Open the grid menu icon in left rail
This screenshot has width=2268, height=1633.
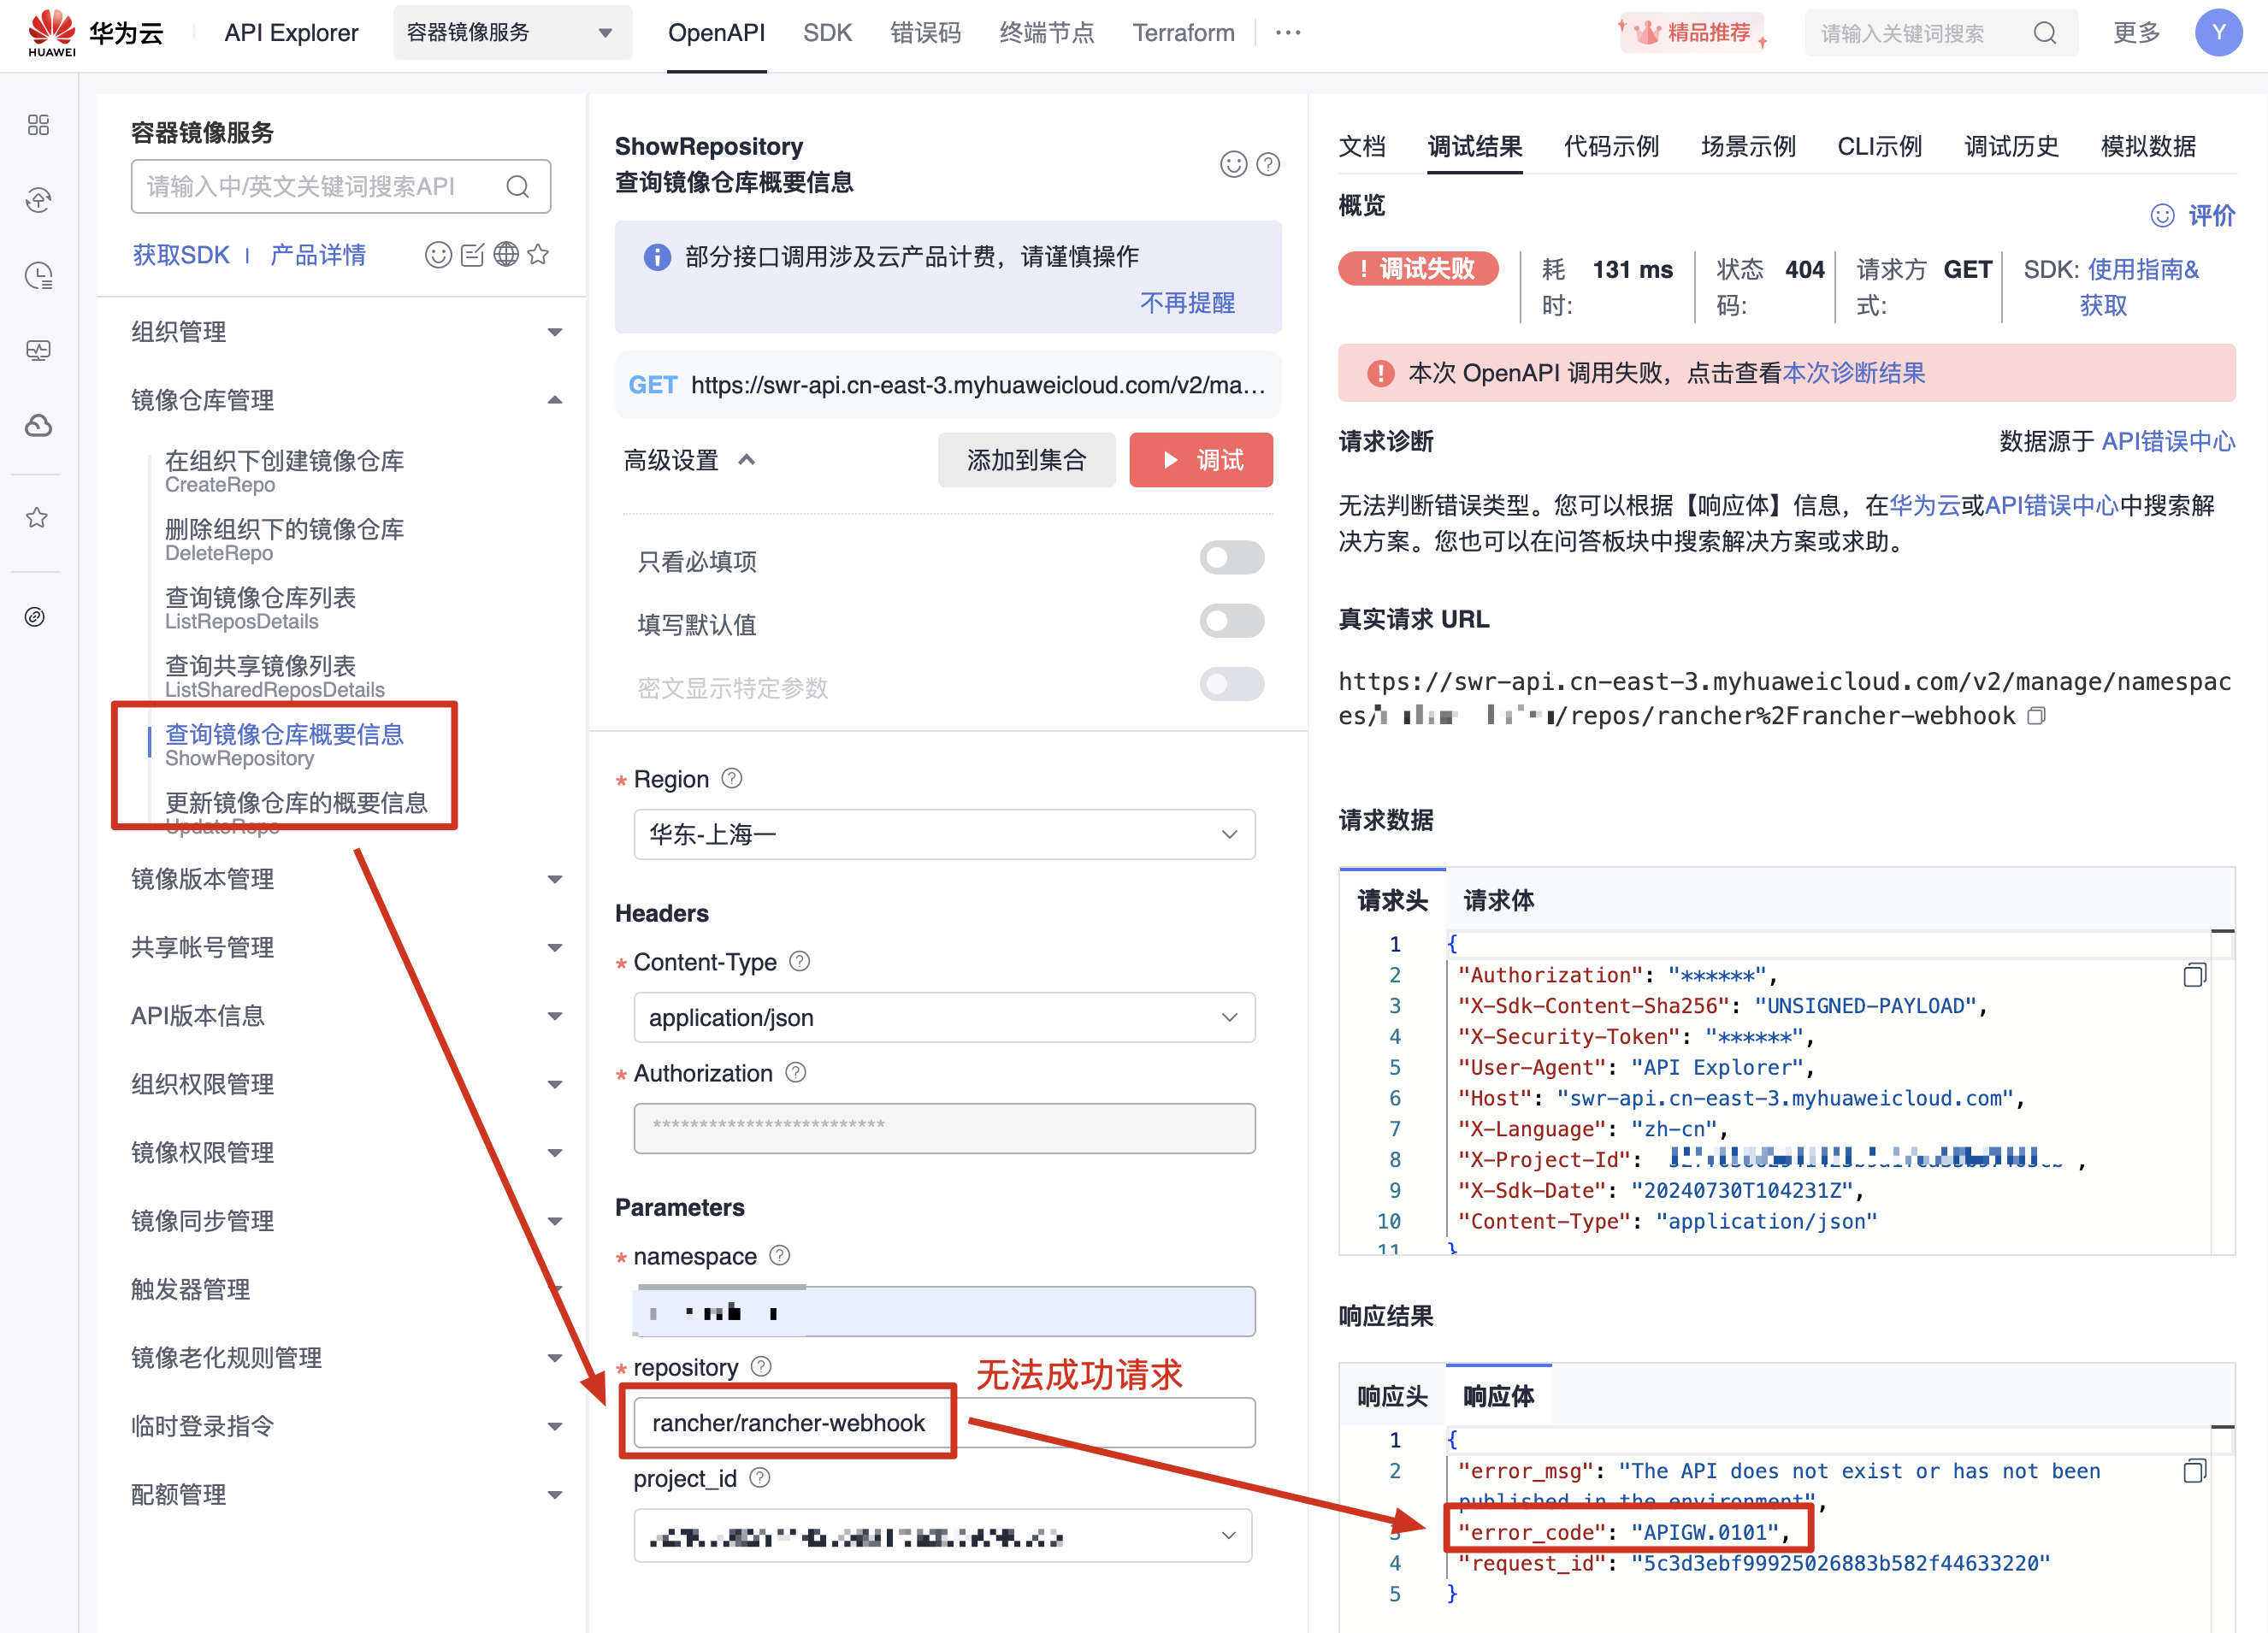pyautogui.click(x=38, y=125)
